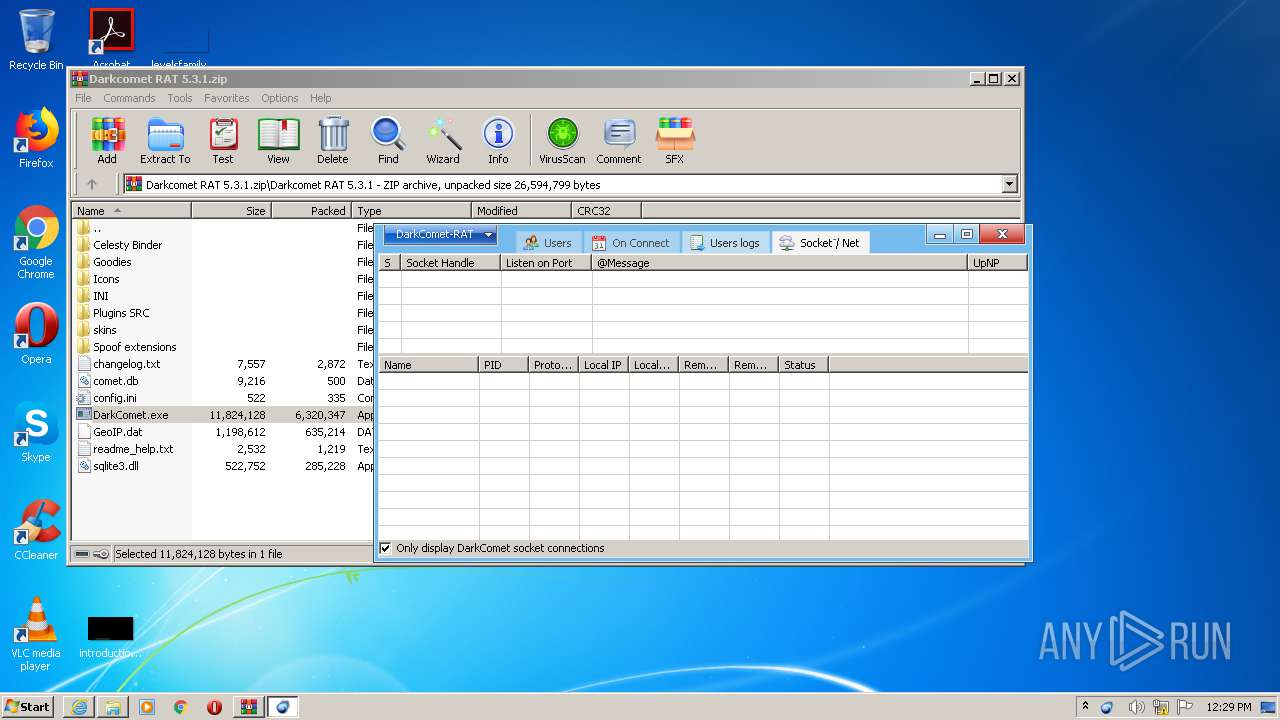Open the Commands menu
1280x720 pixels.
tap(129, 98)
